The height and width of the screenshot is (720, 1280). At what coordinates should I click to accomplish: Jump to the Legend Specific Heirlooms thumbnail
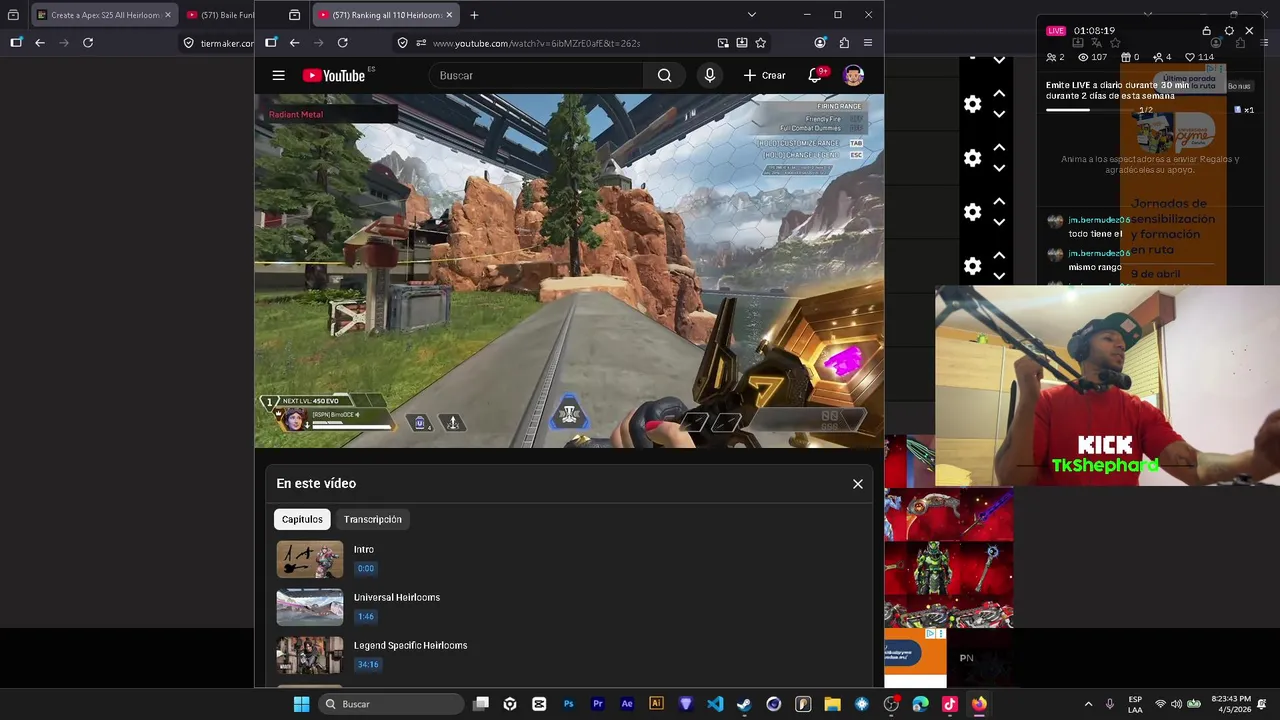[310, 656]
